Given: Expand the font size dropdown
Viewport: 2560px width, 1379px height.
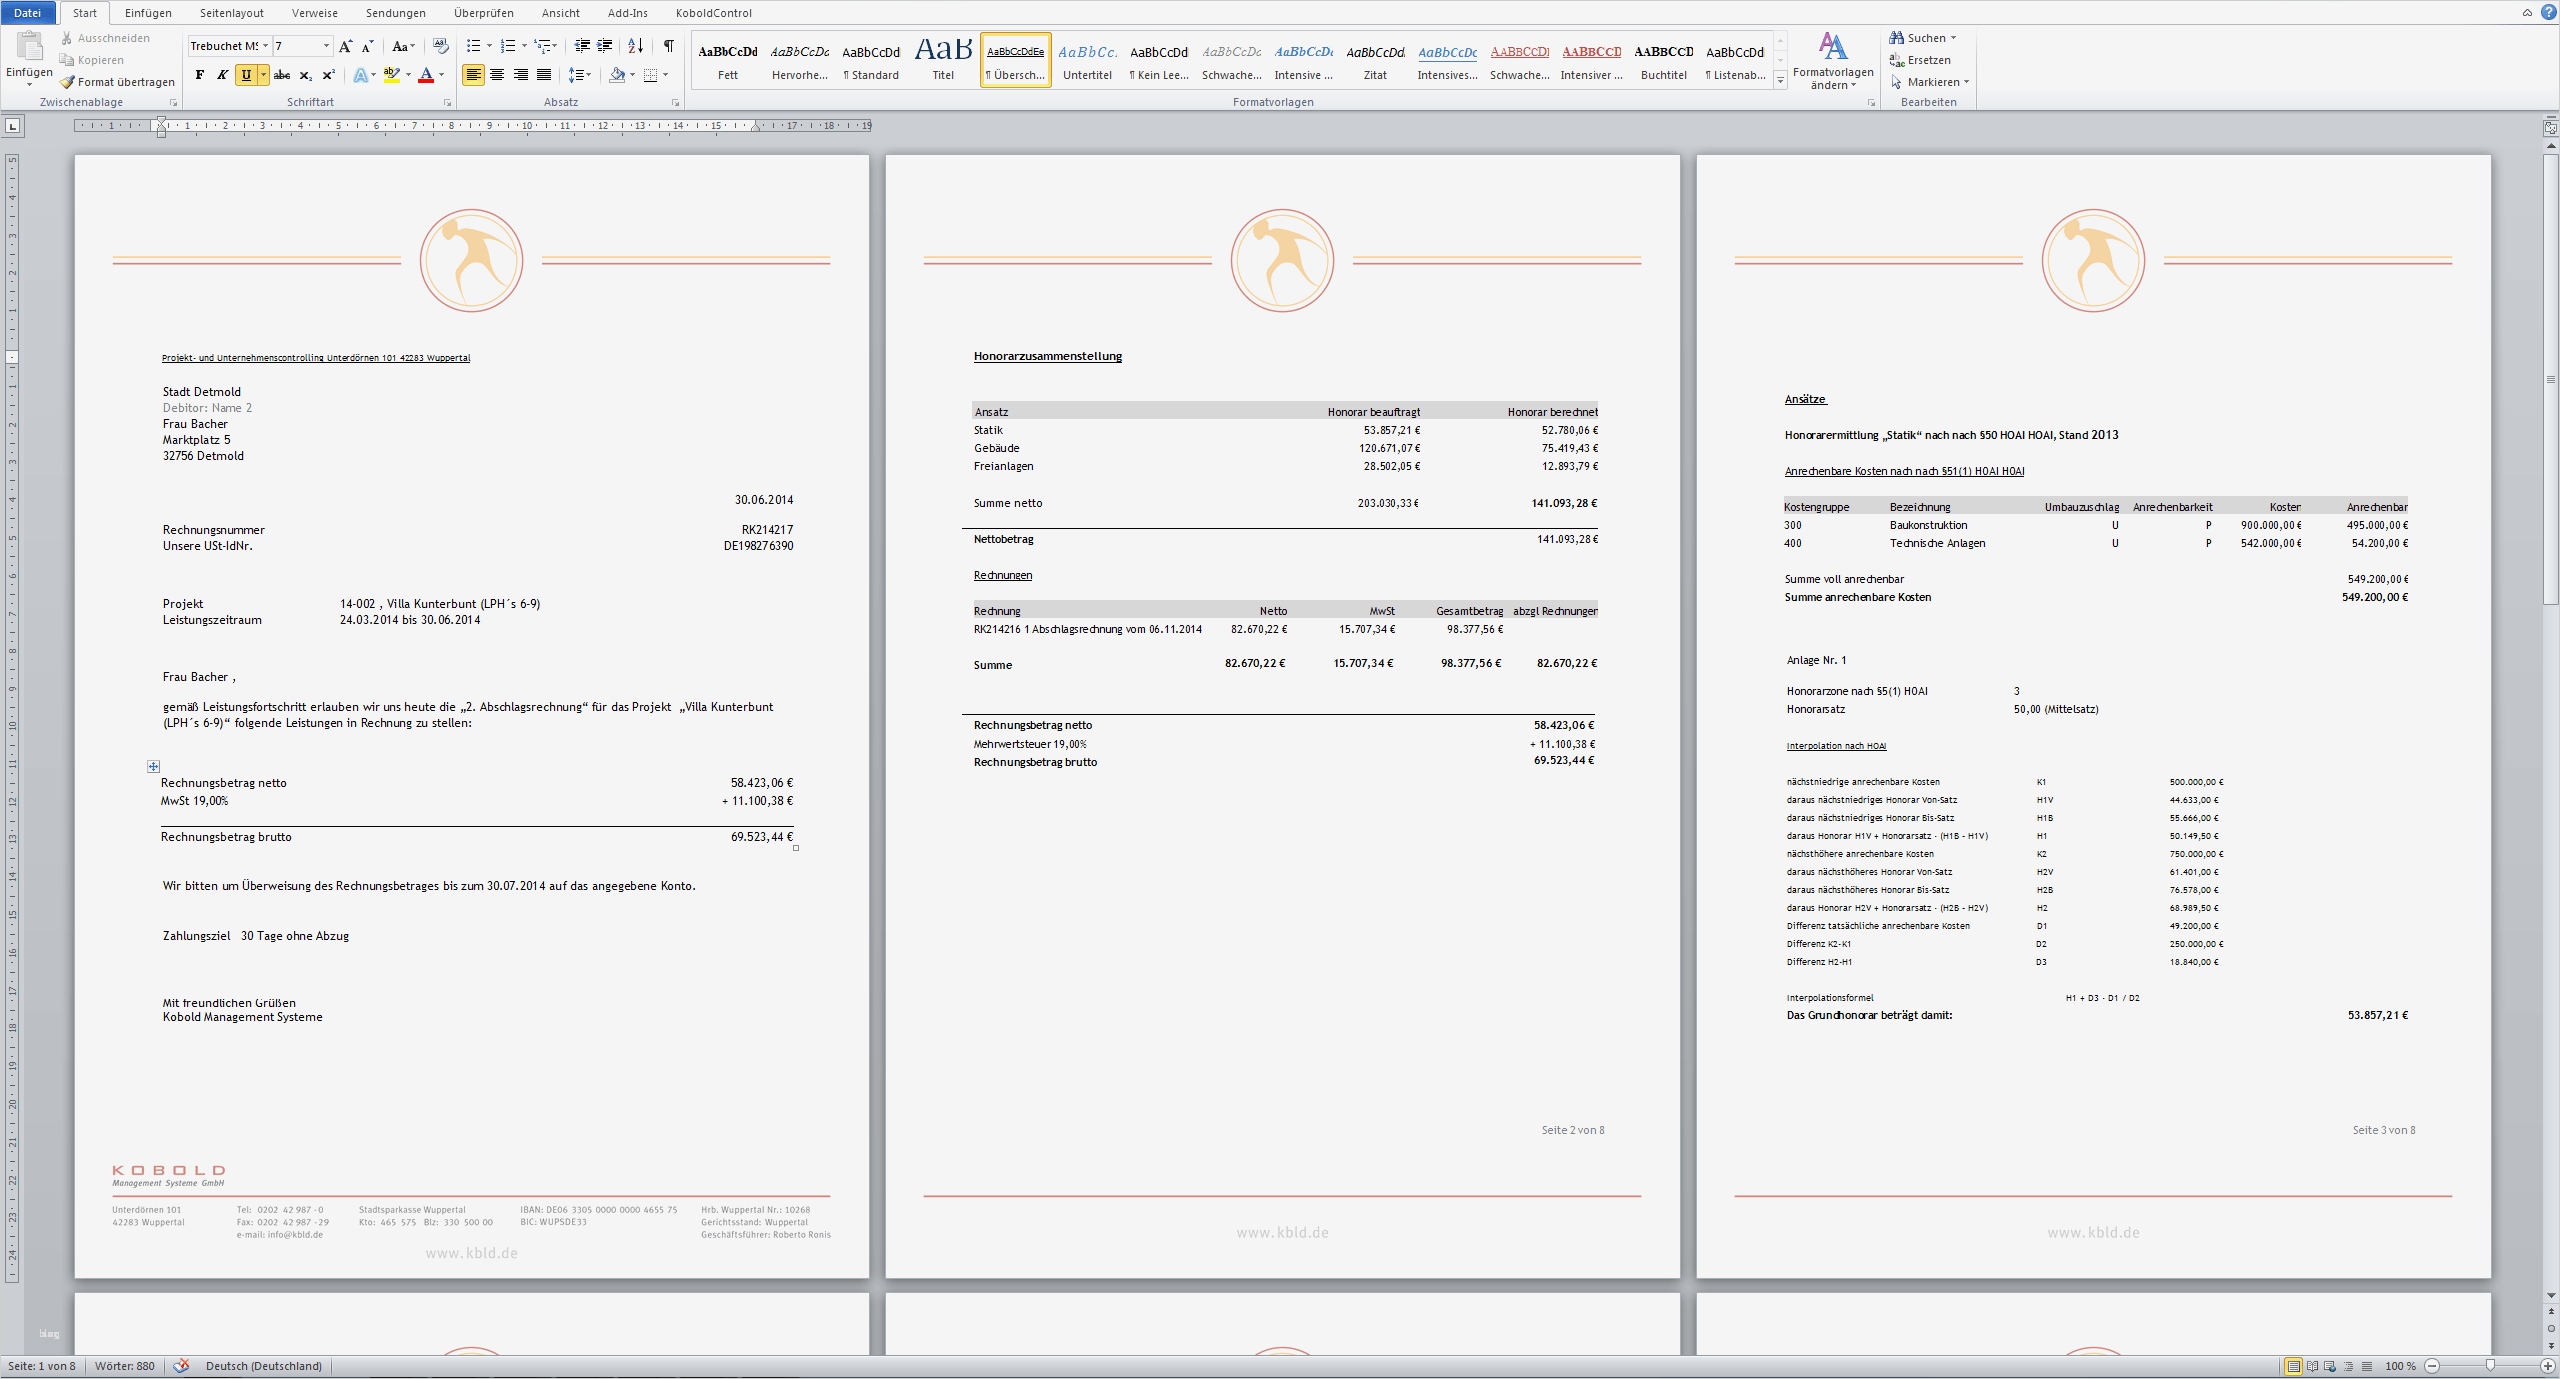Looking at the screenshot, I should coord(326,46).
